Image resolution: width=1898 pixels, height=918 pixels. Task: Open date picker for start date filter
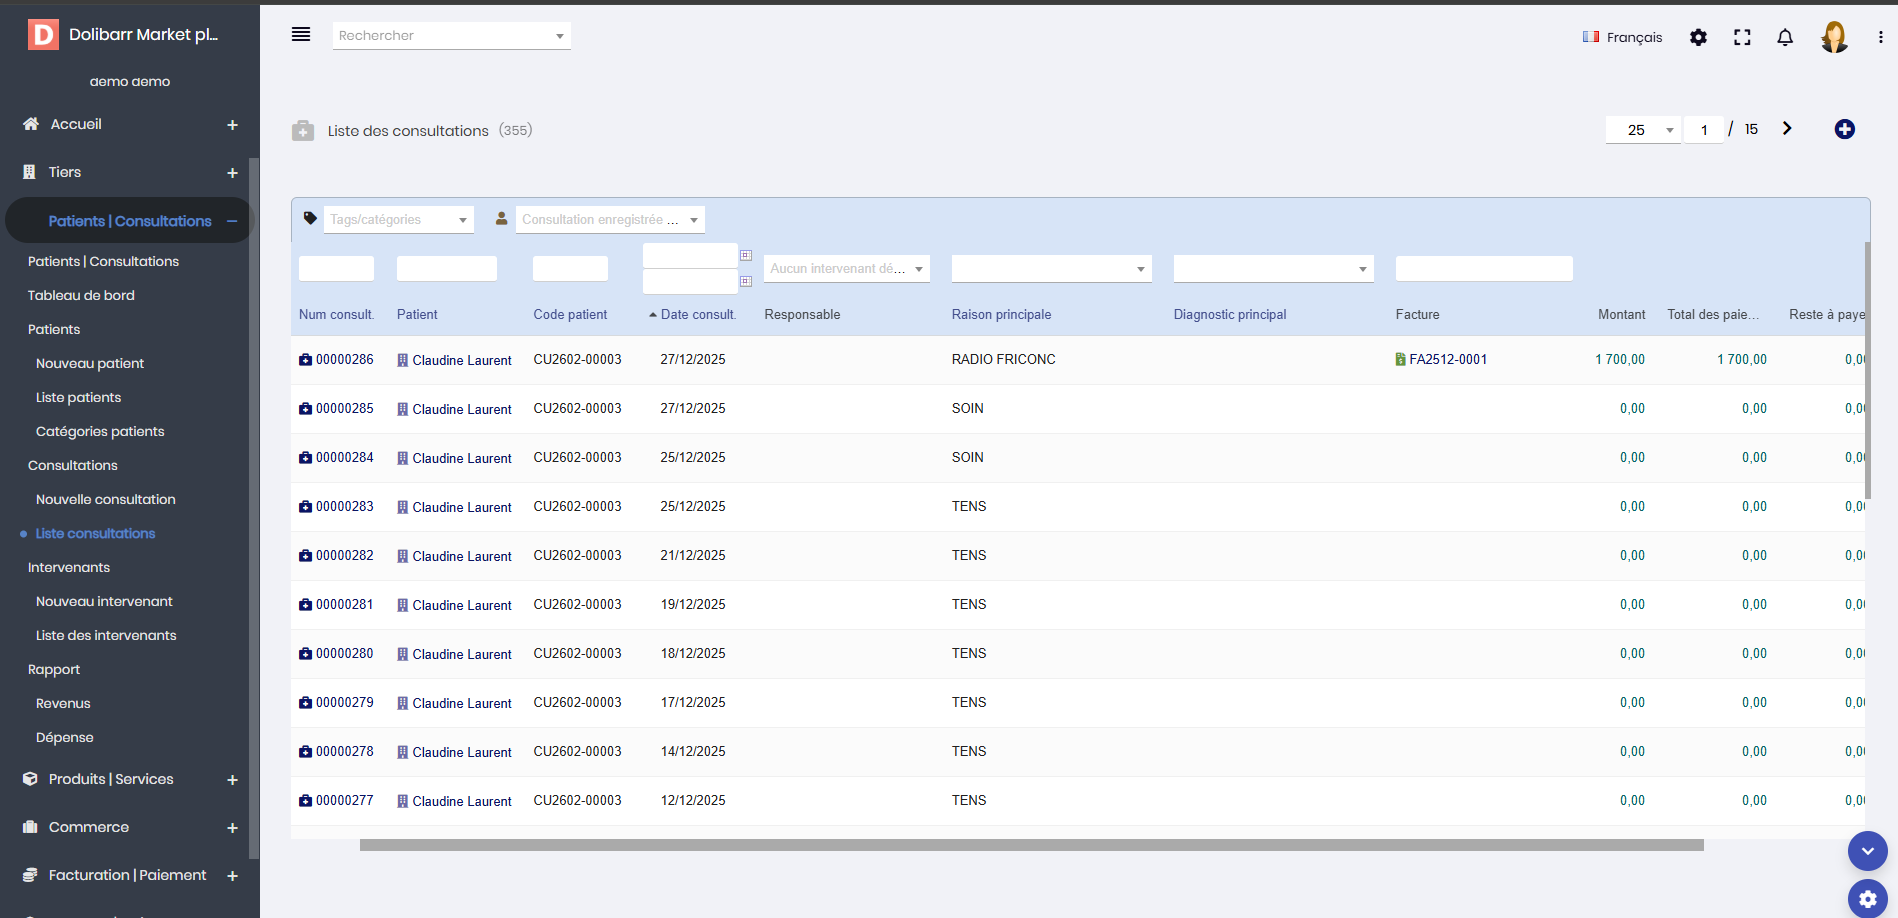[x=746, y=256]
